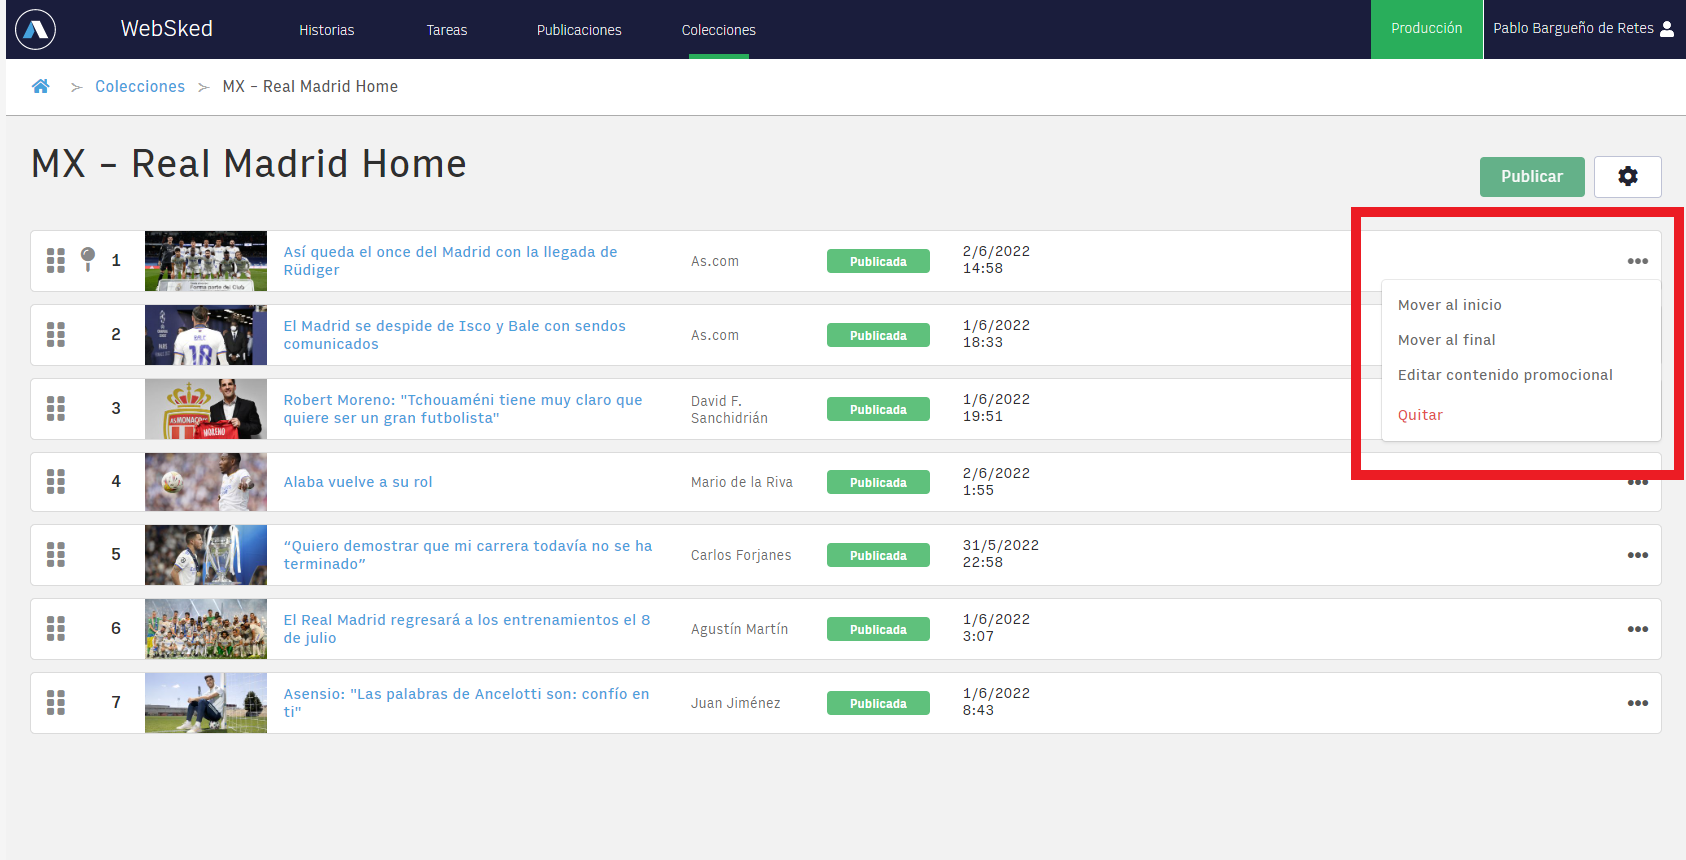Open collection settings gear button
Screen dimensions: 1686x860
tap(1627, 176)
